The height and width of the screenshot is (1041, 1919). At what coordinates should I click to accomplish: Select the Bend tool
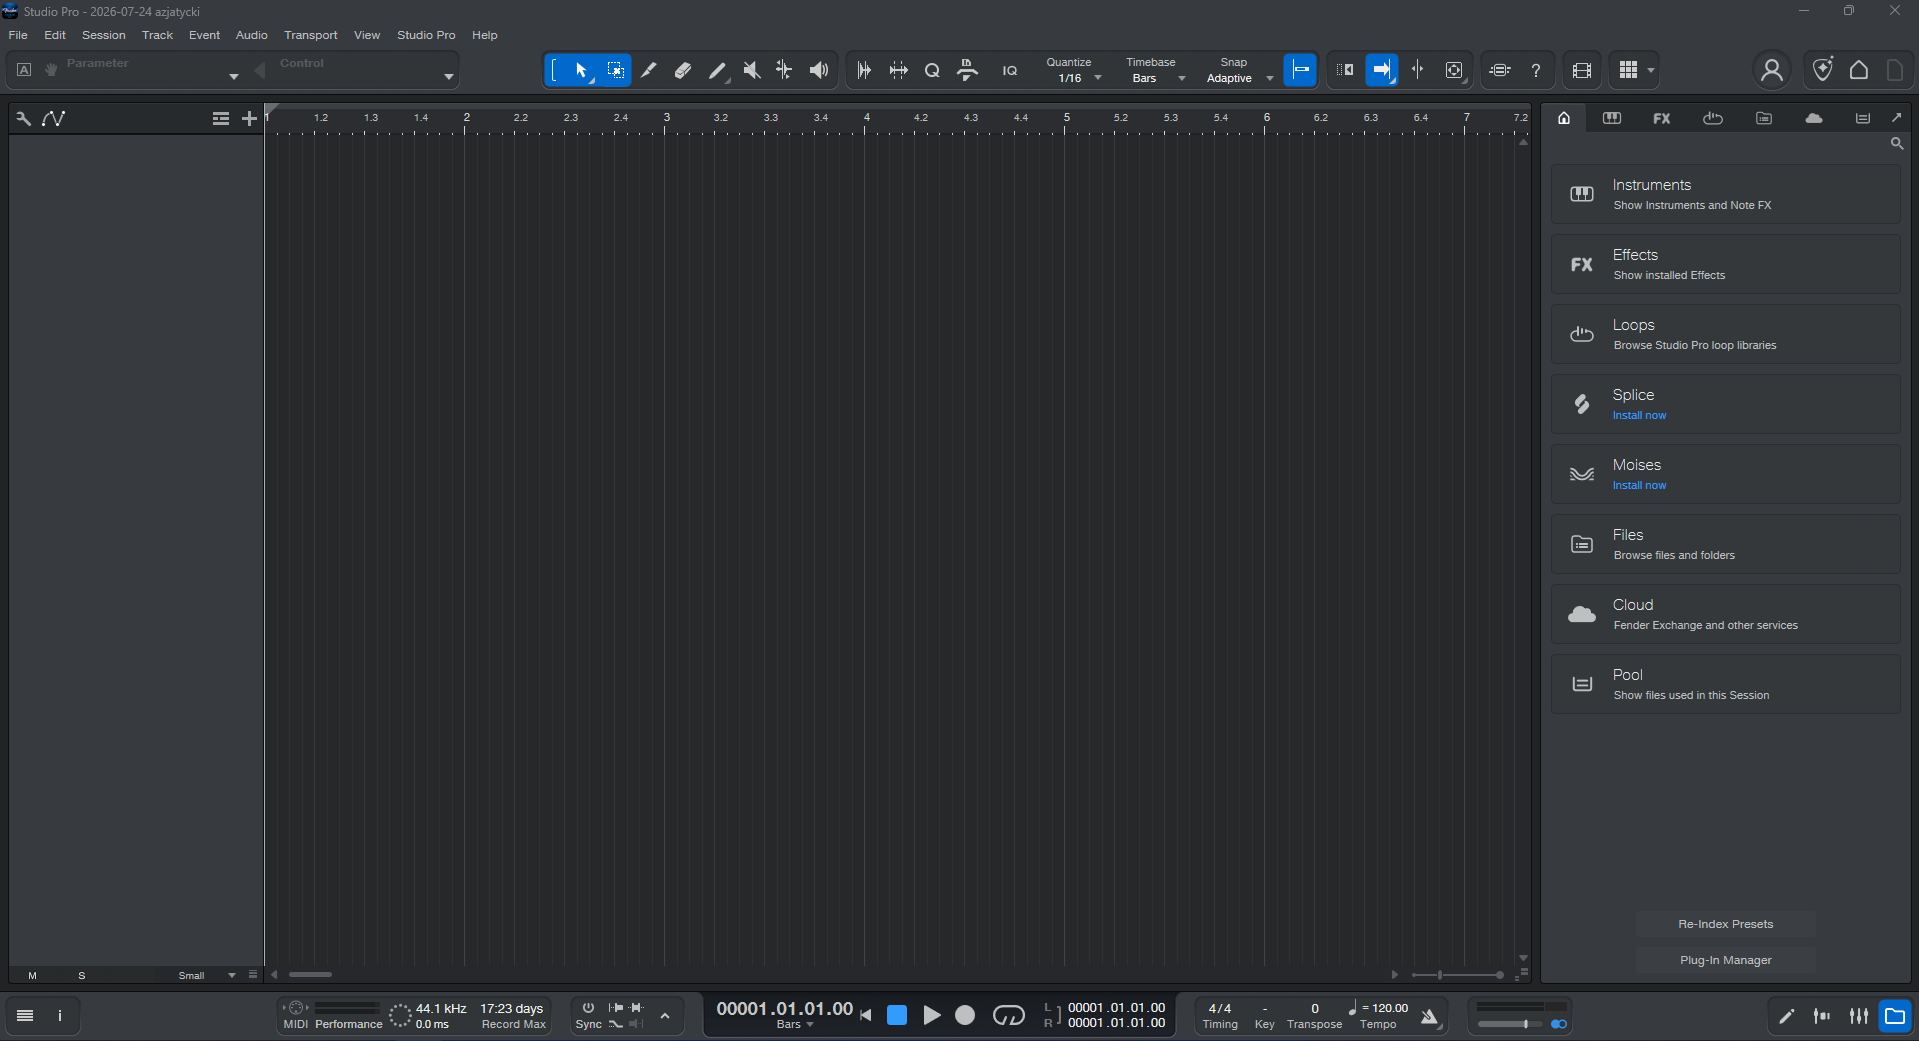click(x=785, y=70)
